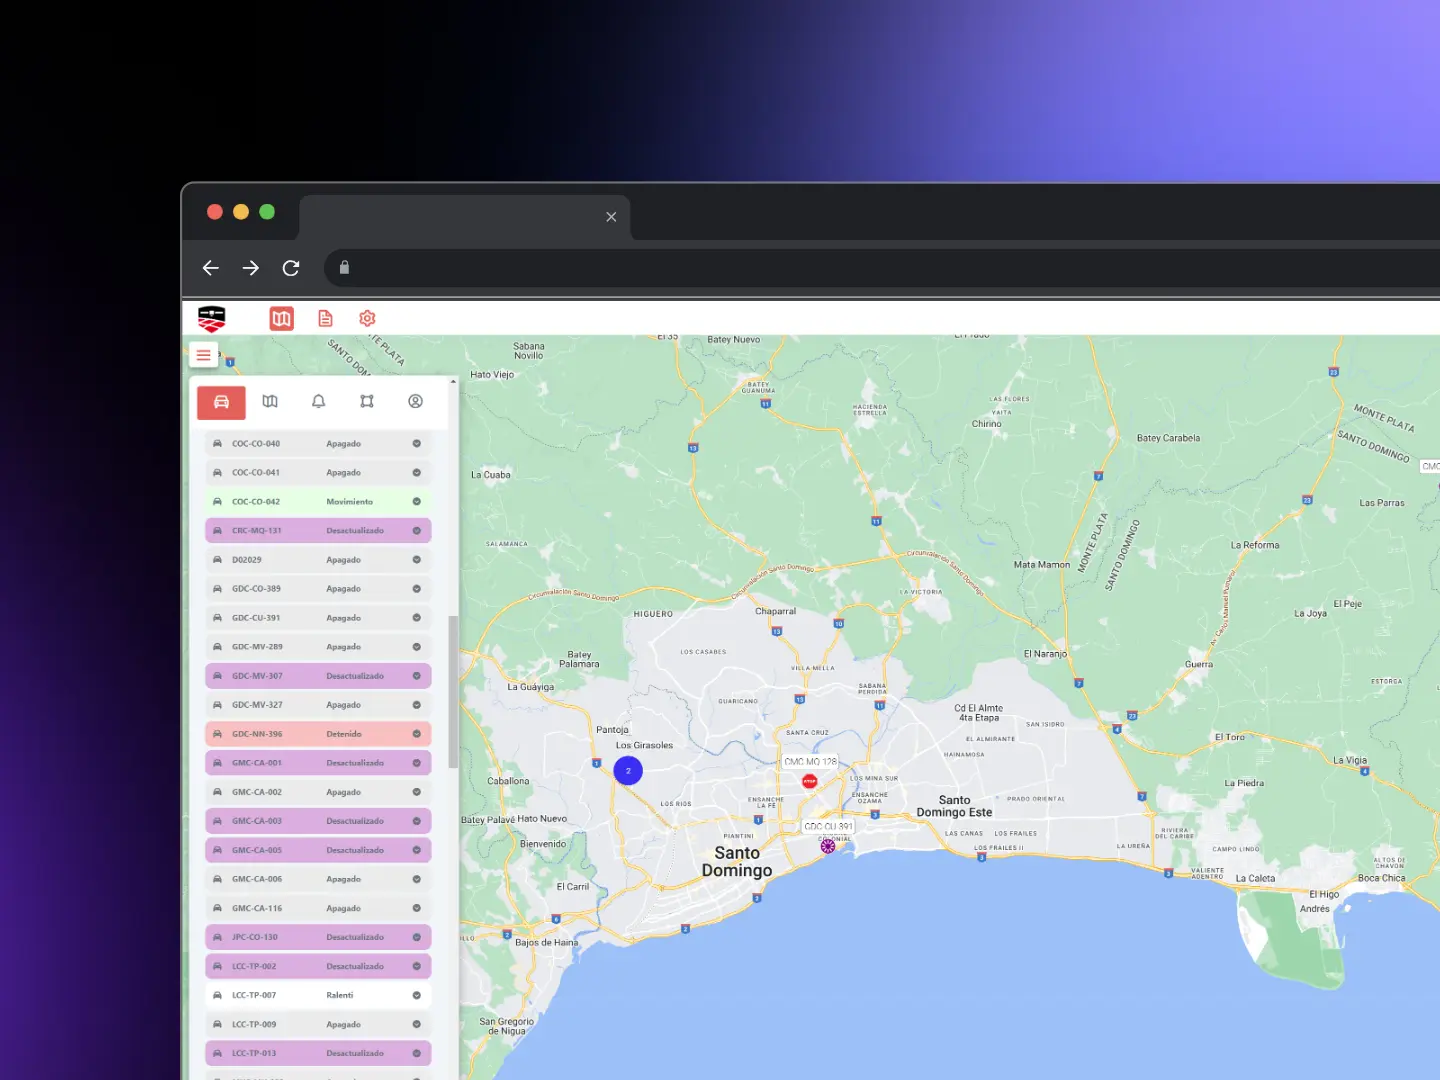Close the browser tab

611,217
